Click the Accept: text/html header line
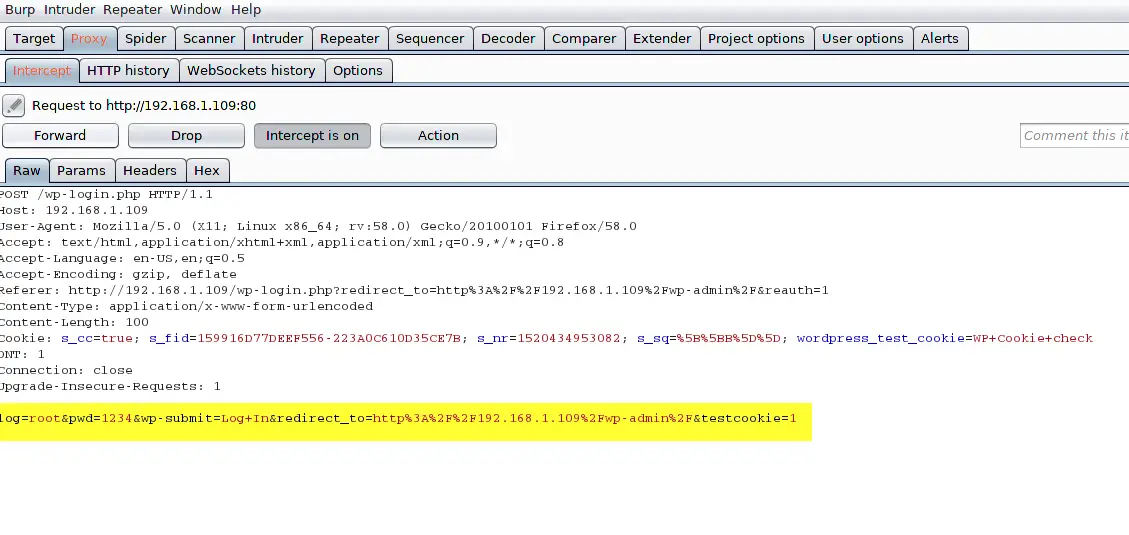The image size is (1129, 535). [x=282, y=242]
